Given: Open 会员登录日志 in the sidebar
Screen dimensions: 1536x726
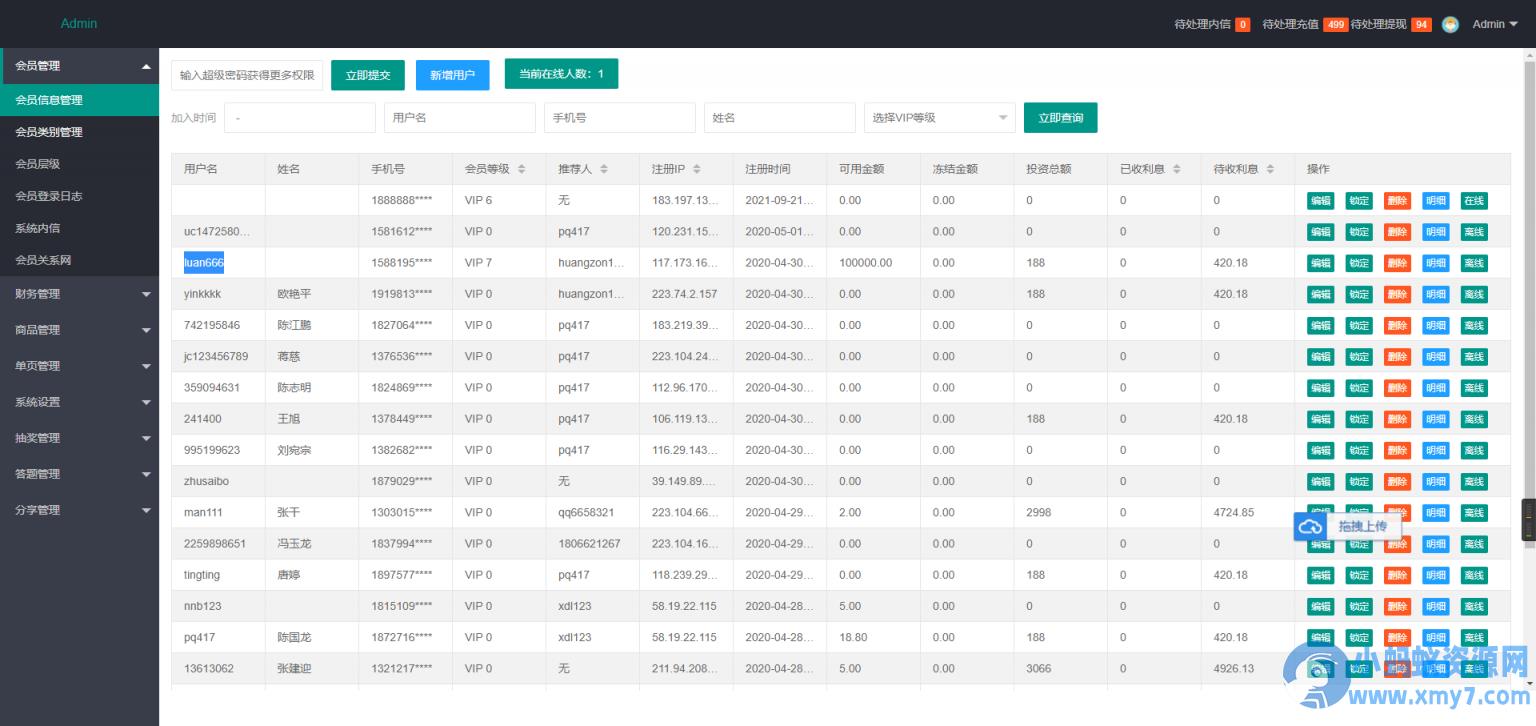Looking at the screenshot, I should click(x=79, y=196).
